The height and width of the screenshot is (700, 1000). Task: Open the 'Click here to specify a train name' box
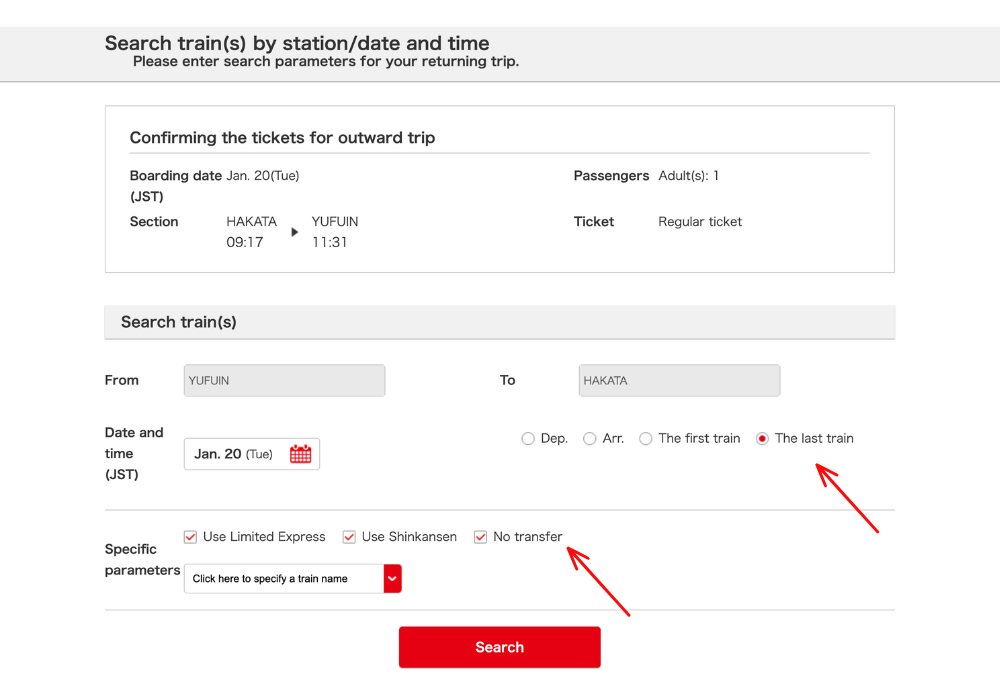click(x=283, y=578)
